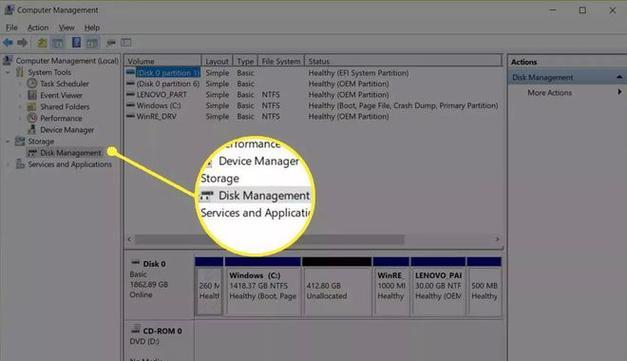Select the 412.80 GB Unallocated block
The height and width of the screenshot is (361, 627).
pos(337,286)
